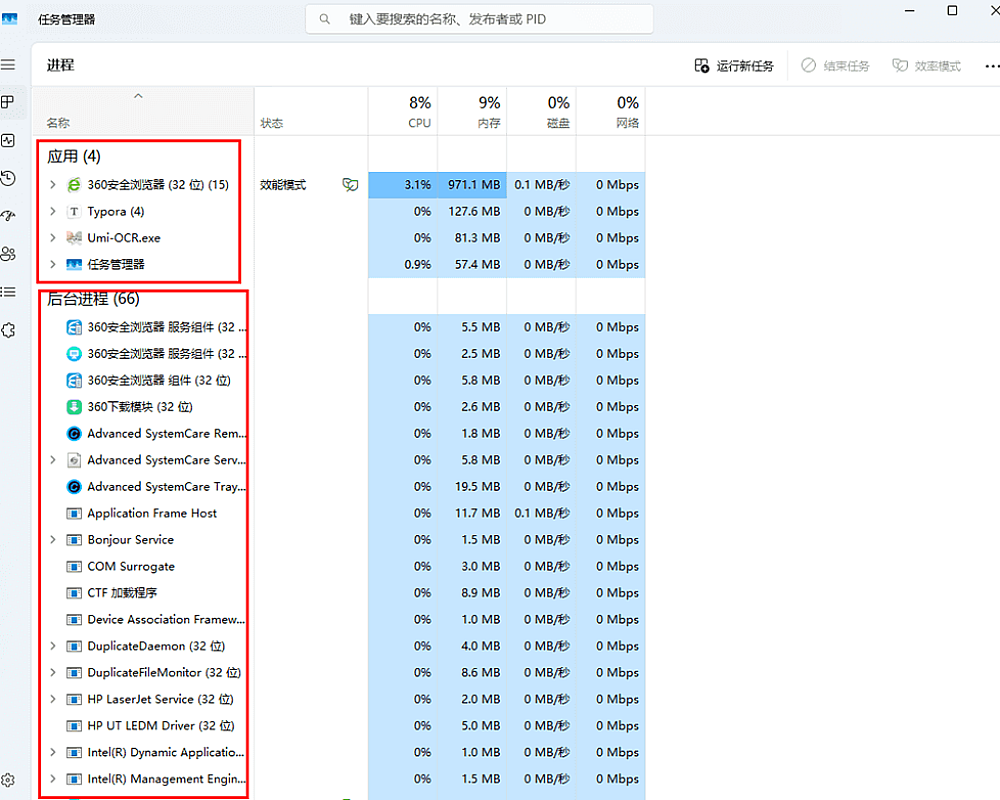Select the COM Surrogate process row
This screenshot has width=1000, height=800.
130,566
